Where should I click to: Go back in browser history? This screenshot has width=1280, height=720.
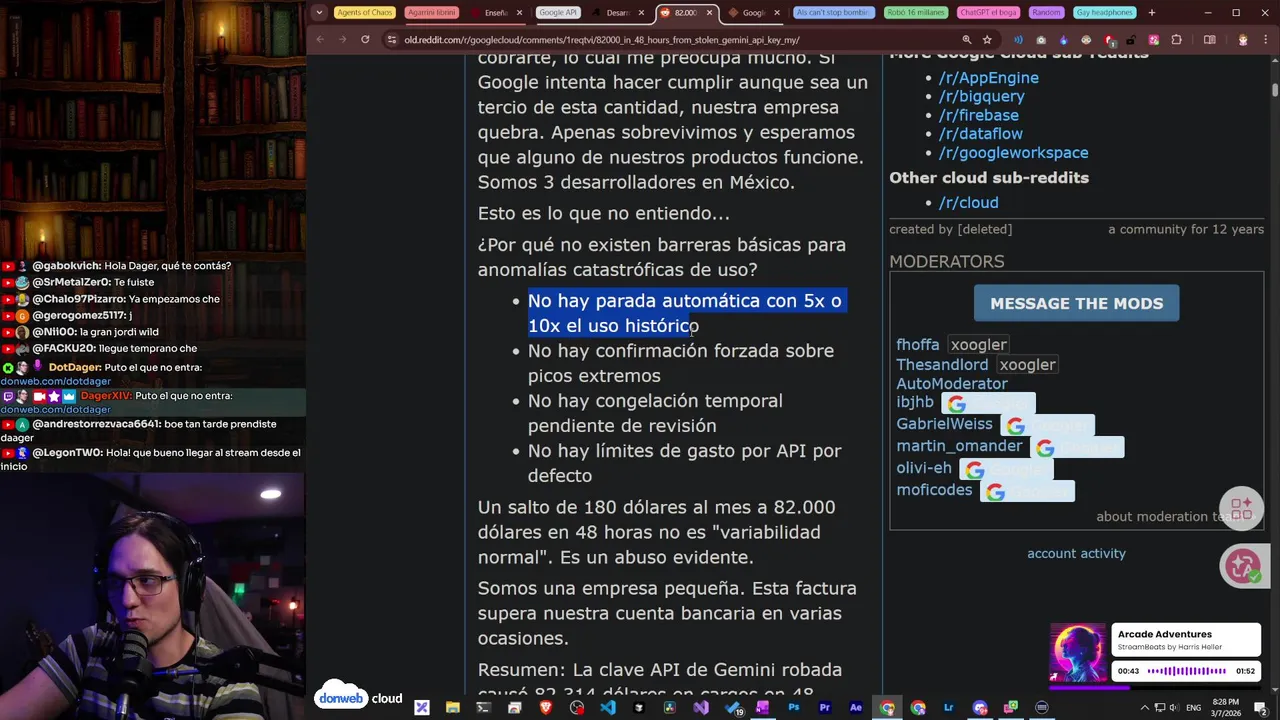pos(320,40)
